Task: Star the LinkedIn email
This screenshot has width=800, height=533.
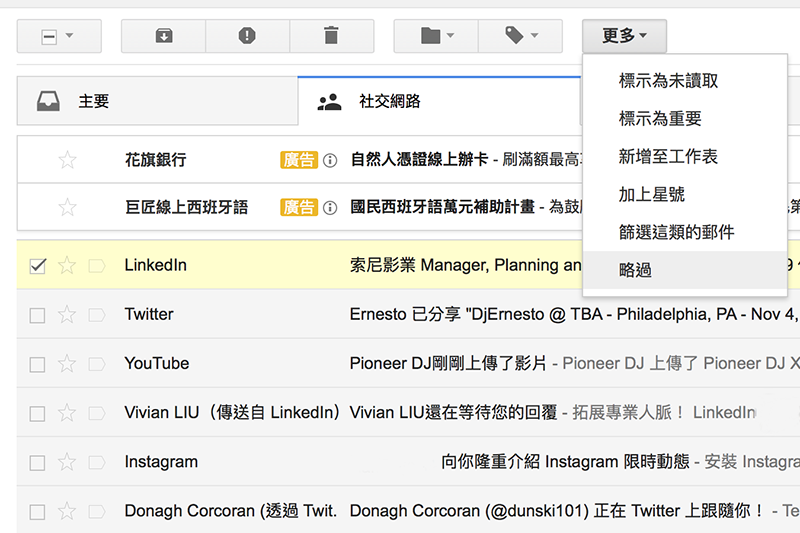Action: click(67, 265)
